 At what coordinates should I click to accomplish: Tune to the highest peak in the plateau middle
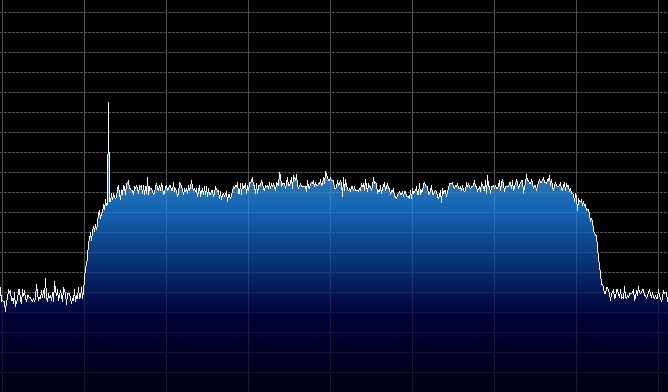click(x=326, y=174)
